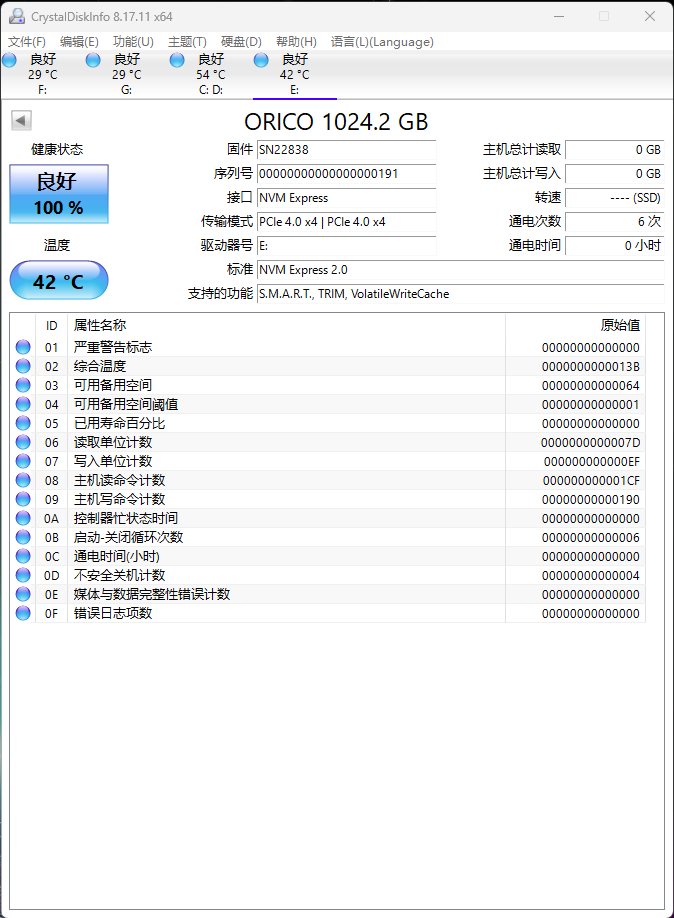Click status orb for attribute 08 主机读命令计数

pyautogui.click(x=23, y=480)
